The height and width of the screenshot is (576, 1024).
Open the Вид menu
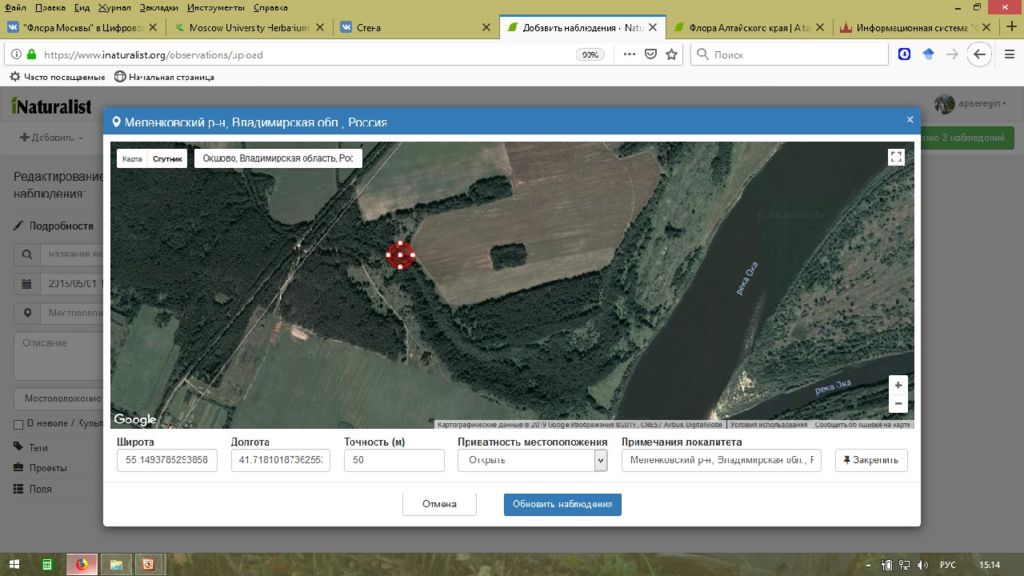click(82, 7)
